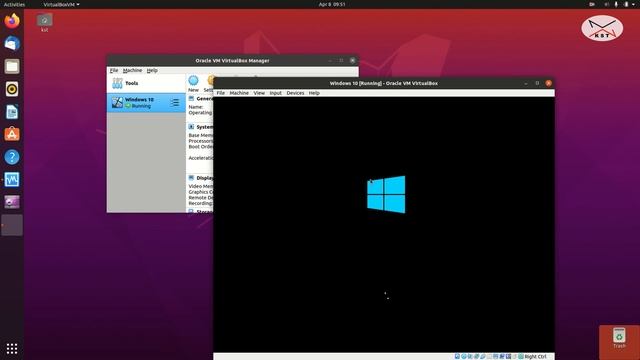Click the Right Ctrl host key indicator
640x360 pixels.
point(535,356)
